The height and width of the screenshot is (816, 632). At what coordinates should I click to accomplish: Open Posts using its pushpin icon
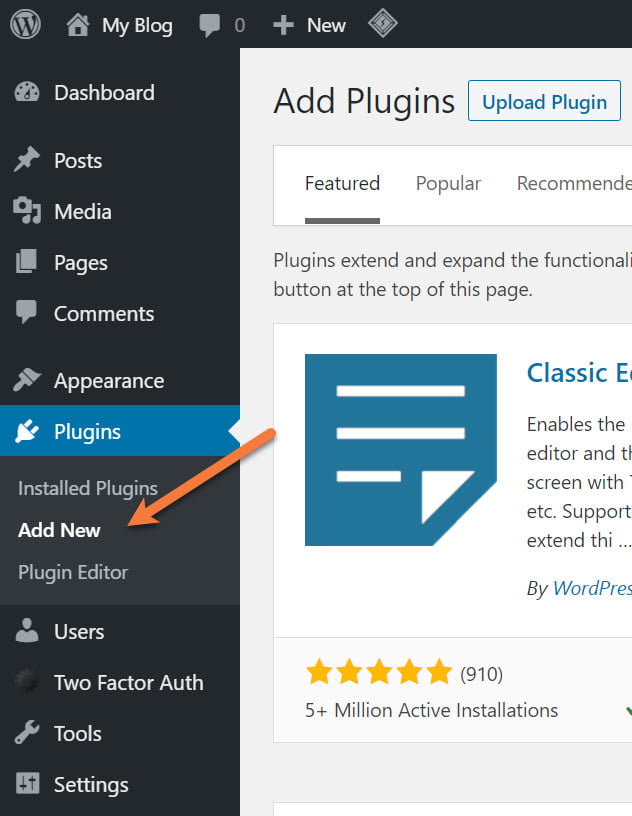pyautogui.click(x=28, y=160)
